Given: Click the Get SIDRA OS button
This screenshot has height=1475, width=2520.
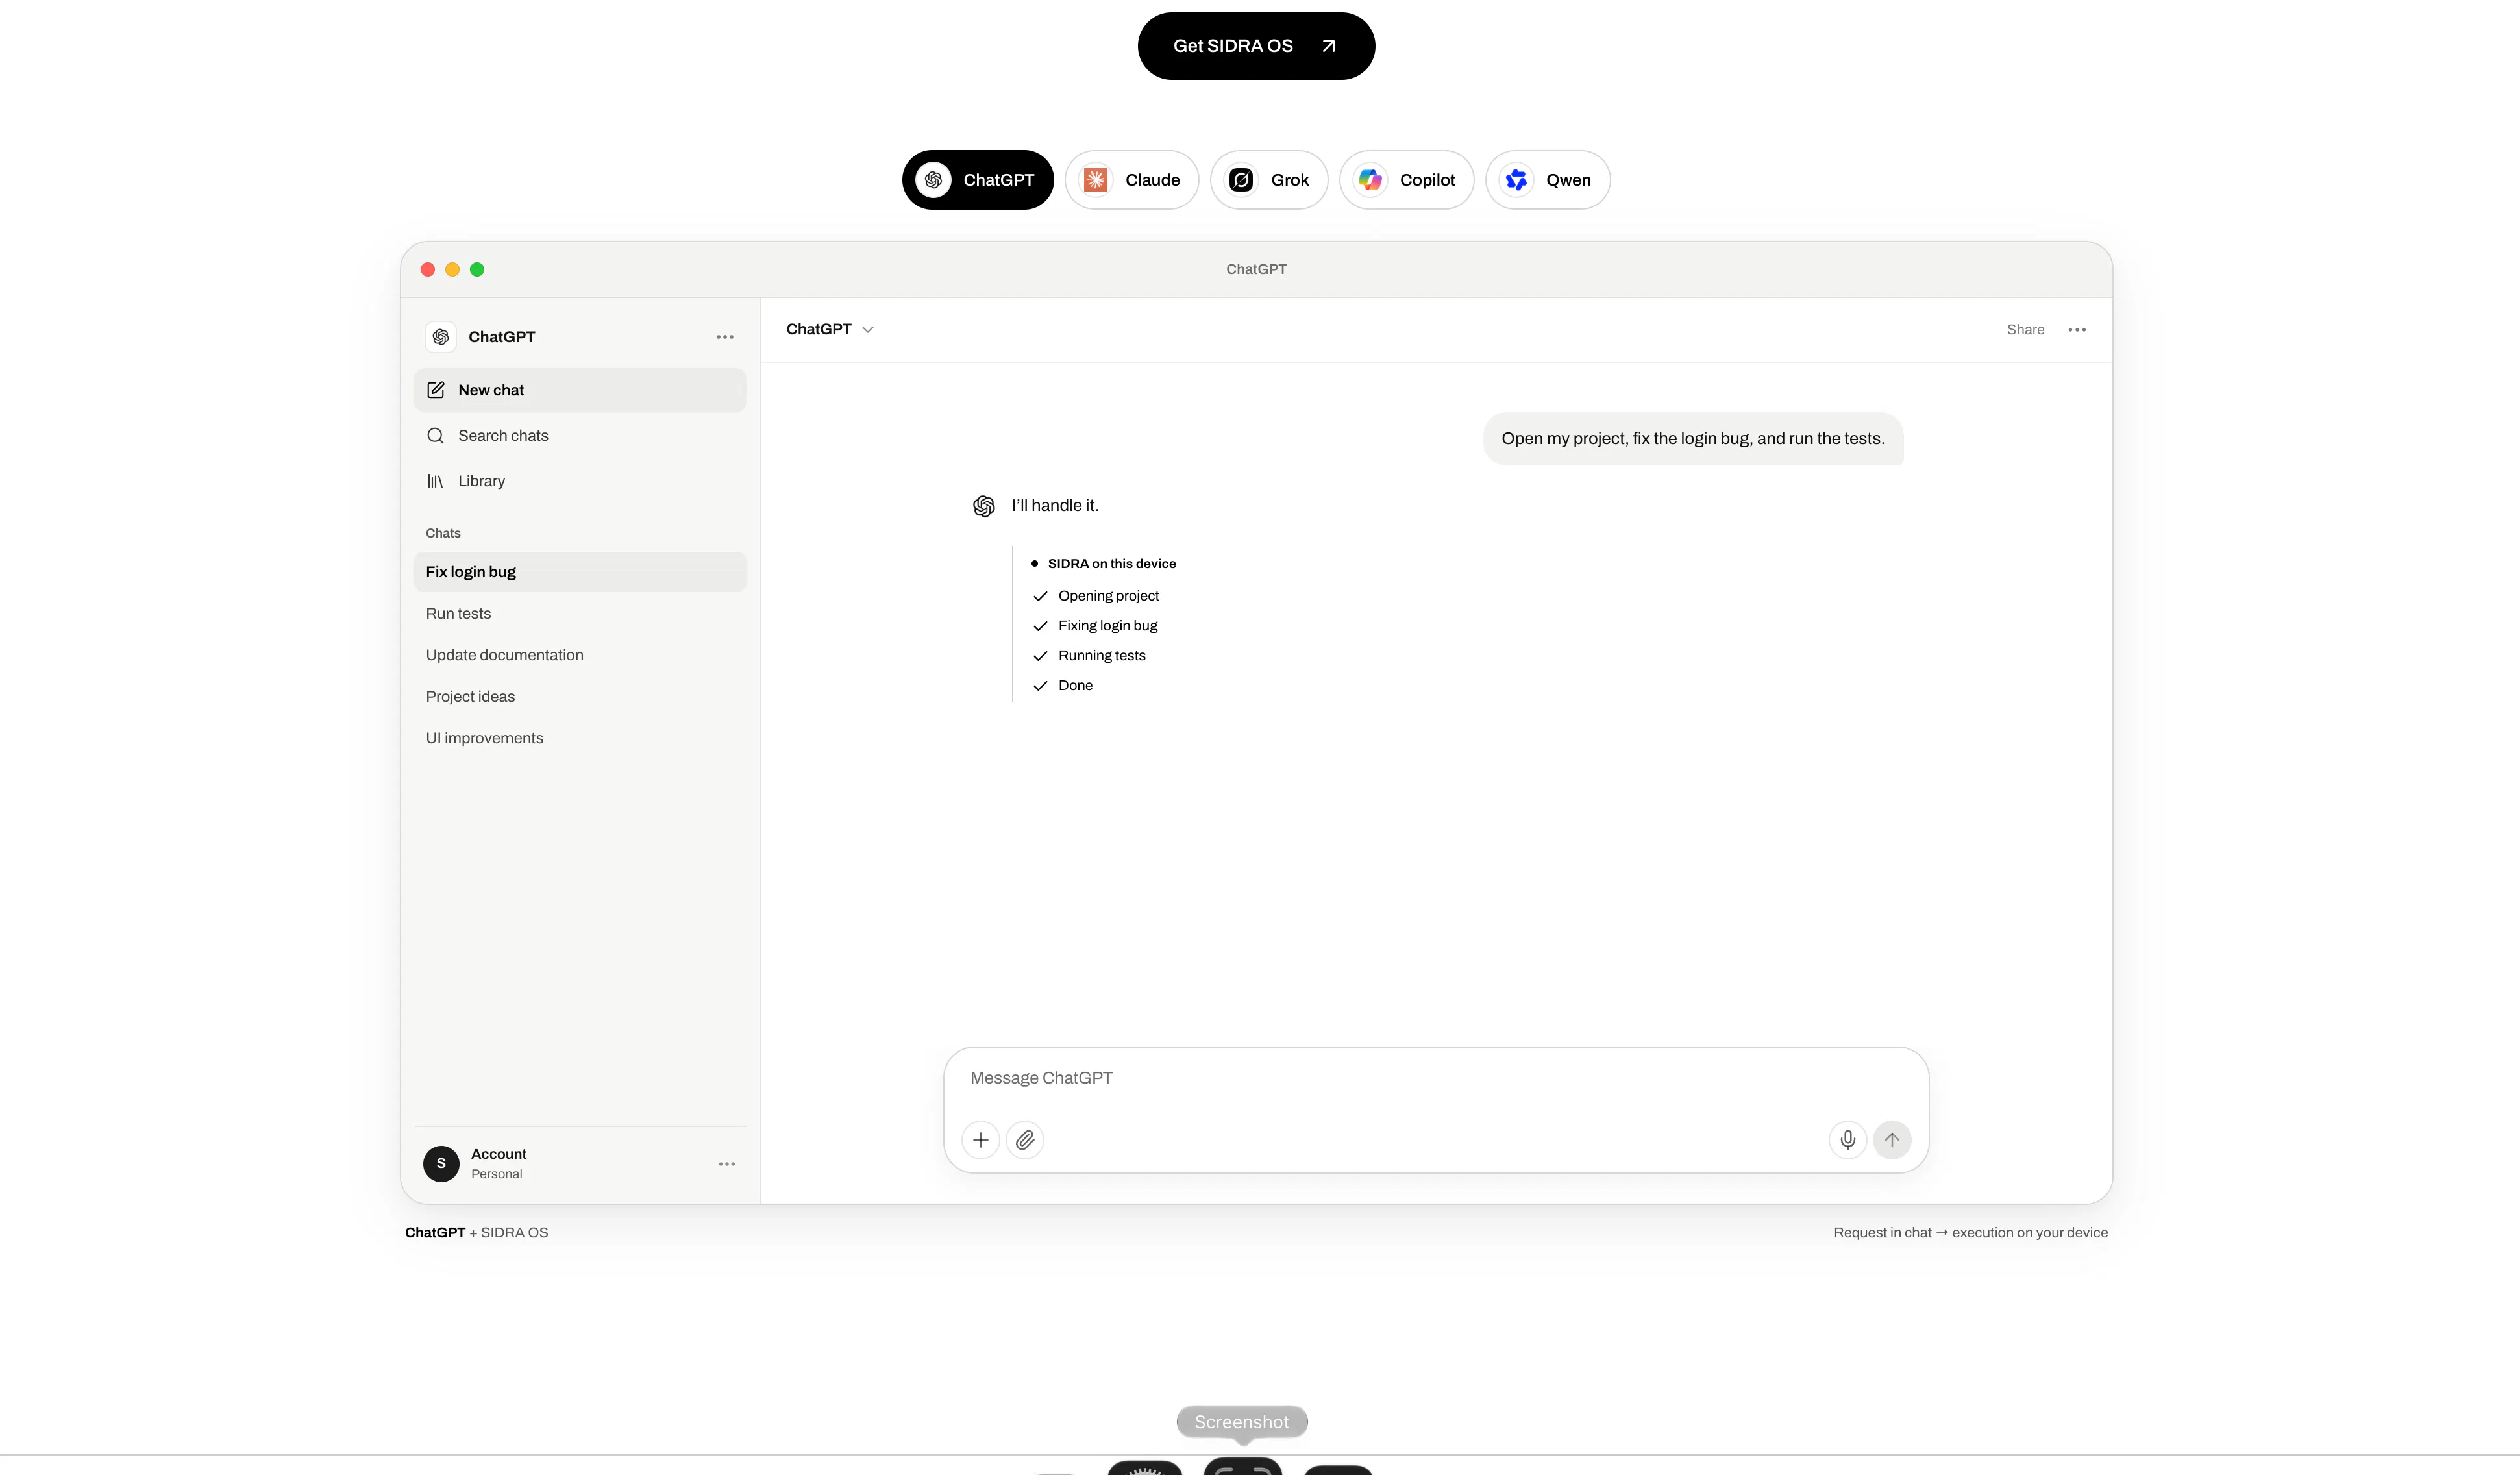Looking at the screenshot, I should (1256, 46).
